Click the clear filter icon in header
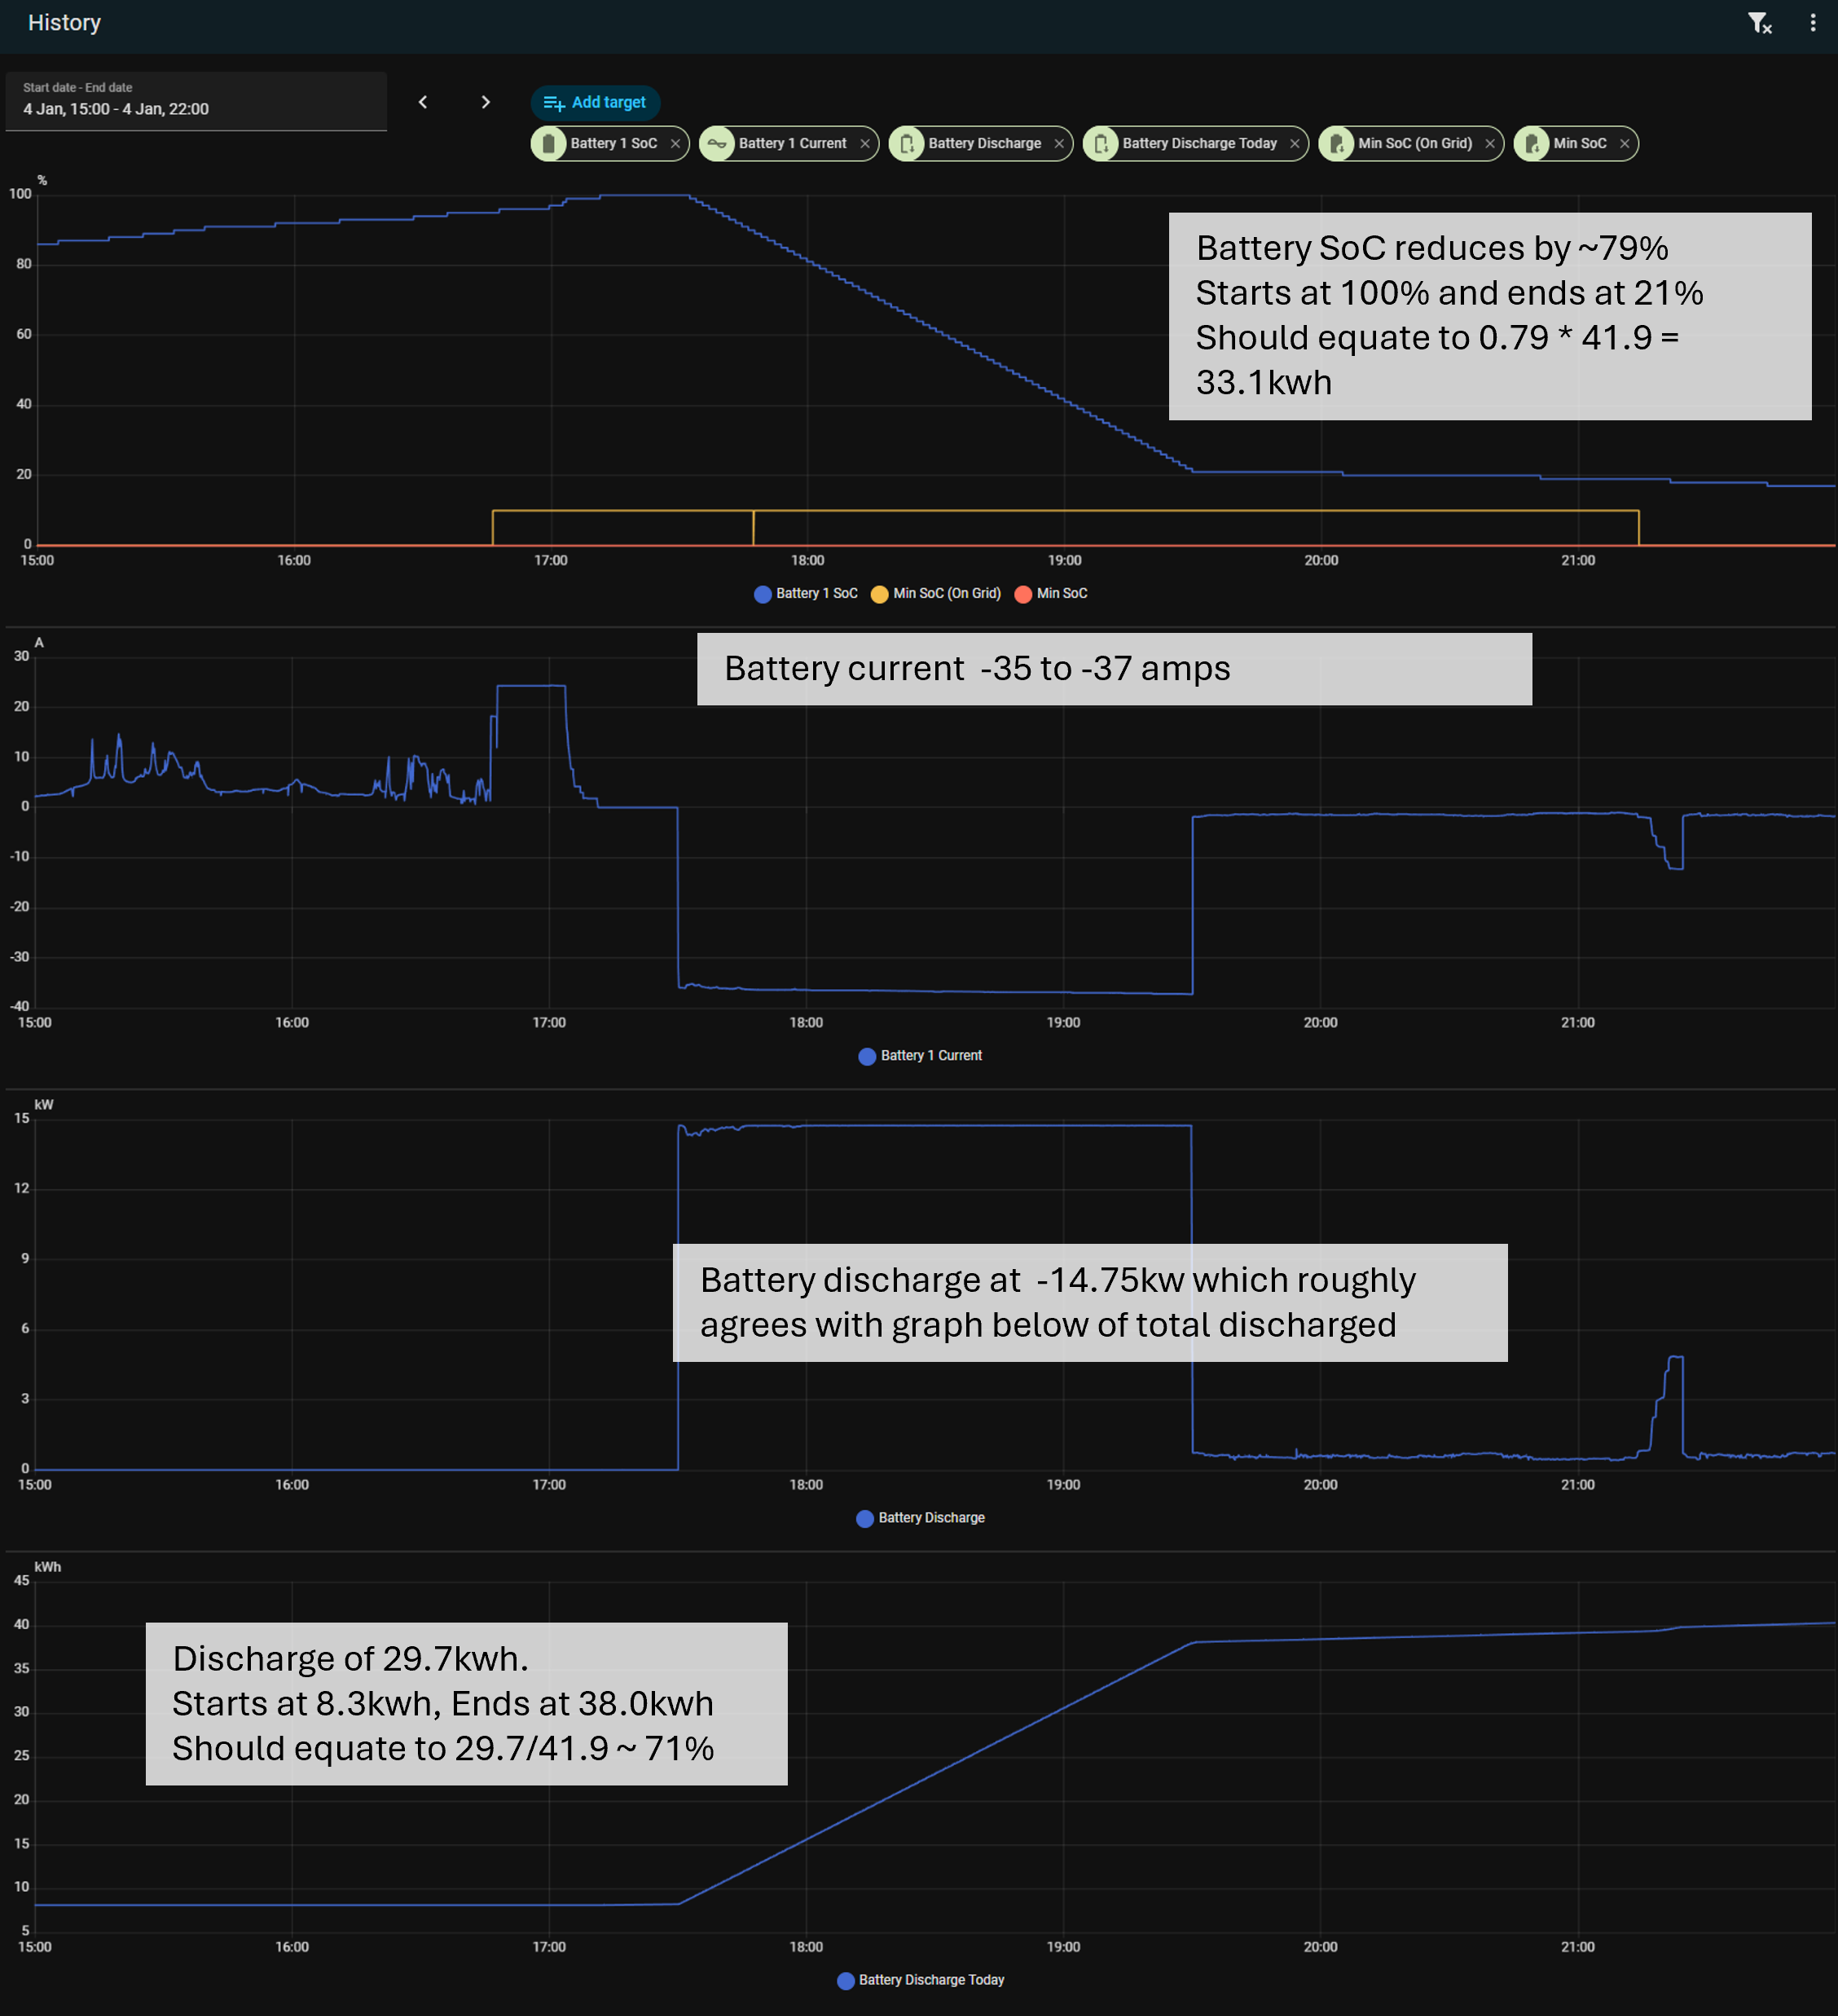1838x2016 pixels. pos(1759,23)
